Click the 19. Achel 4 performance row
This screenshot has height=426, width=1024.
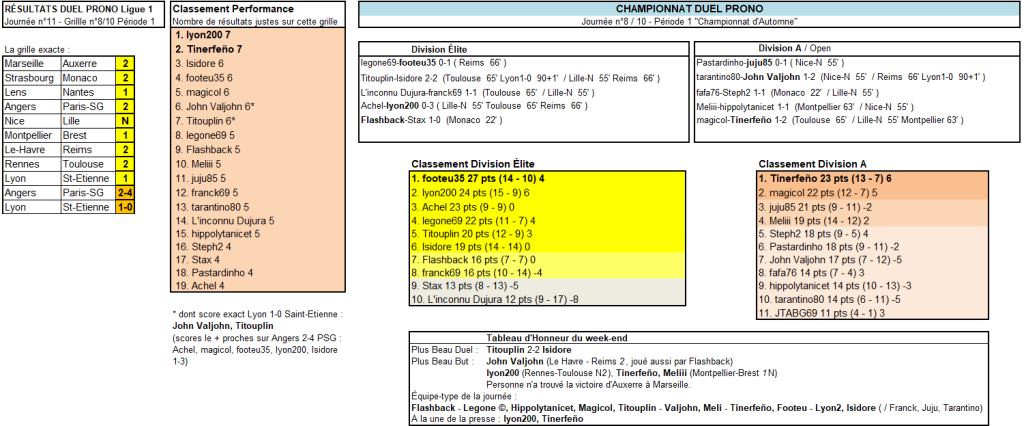point(200,285)
